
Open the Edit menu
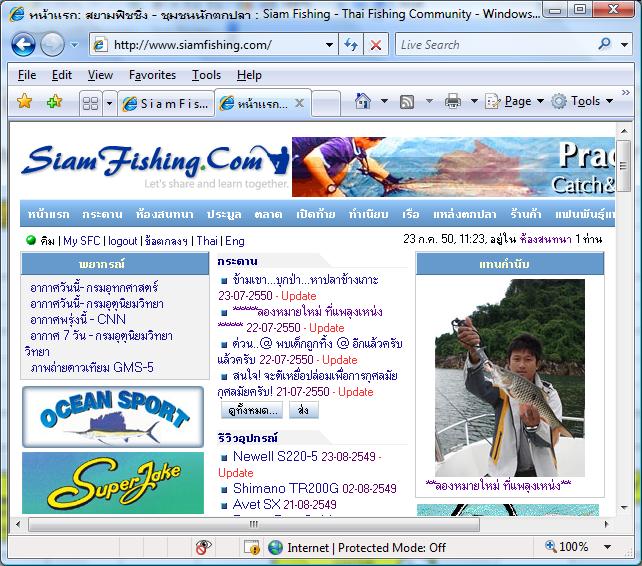coord(62,75)
